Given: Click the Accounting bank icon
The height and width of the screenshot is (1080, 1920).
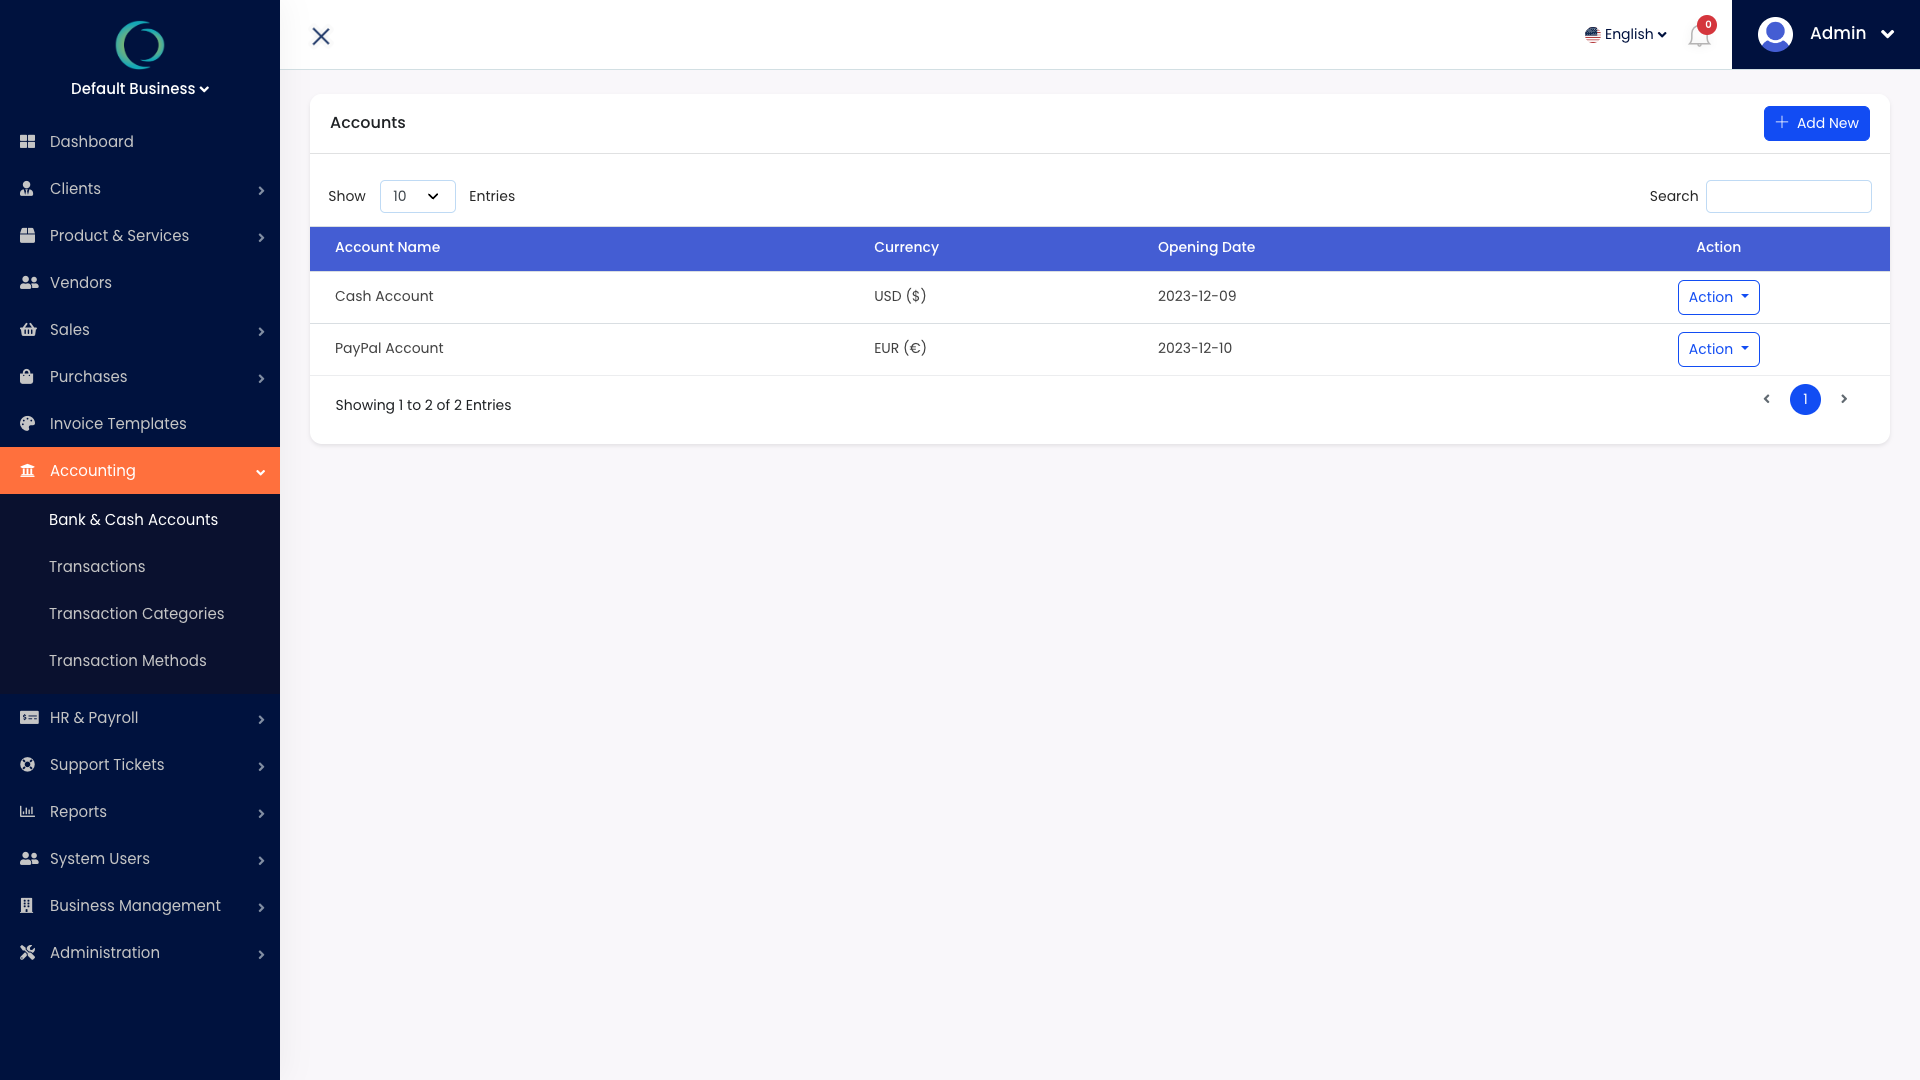Looking at the screenshot, I should pos(28,470).
